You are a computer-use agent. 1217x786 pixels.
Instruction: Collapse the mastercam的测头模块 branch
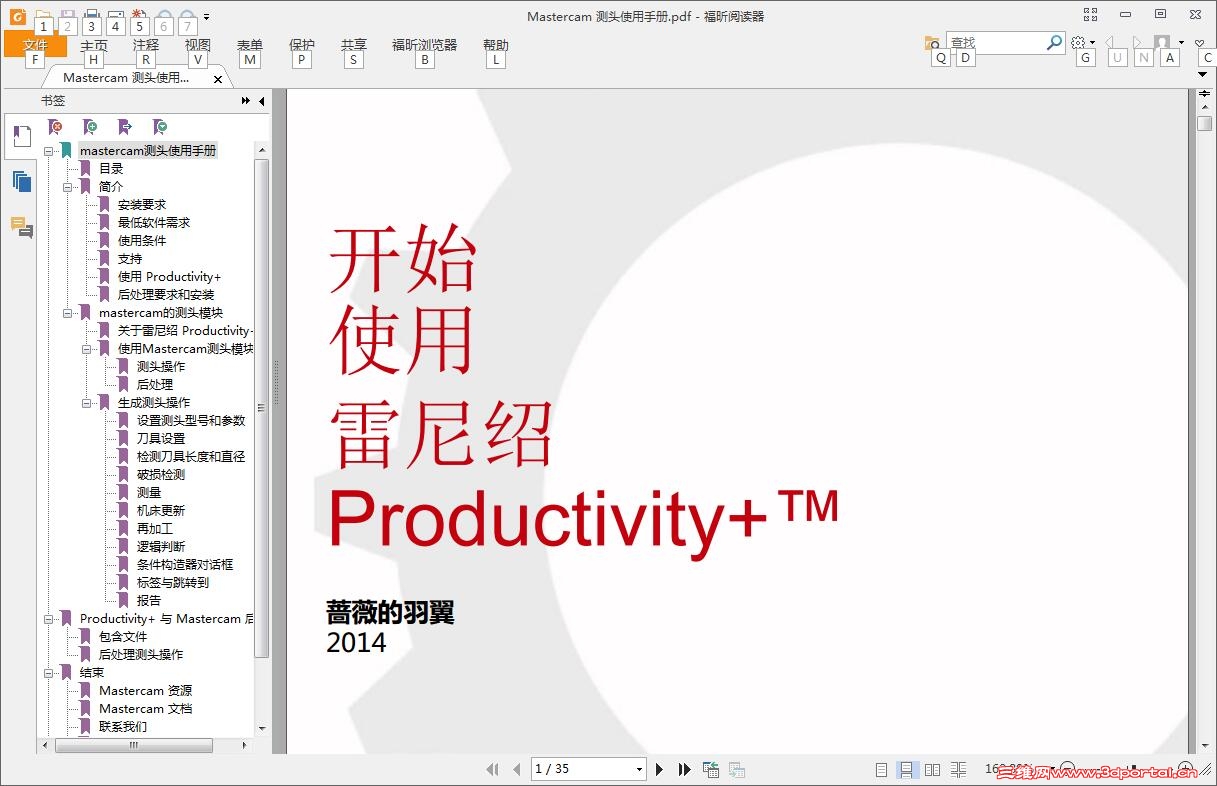68,313
